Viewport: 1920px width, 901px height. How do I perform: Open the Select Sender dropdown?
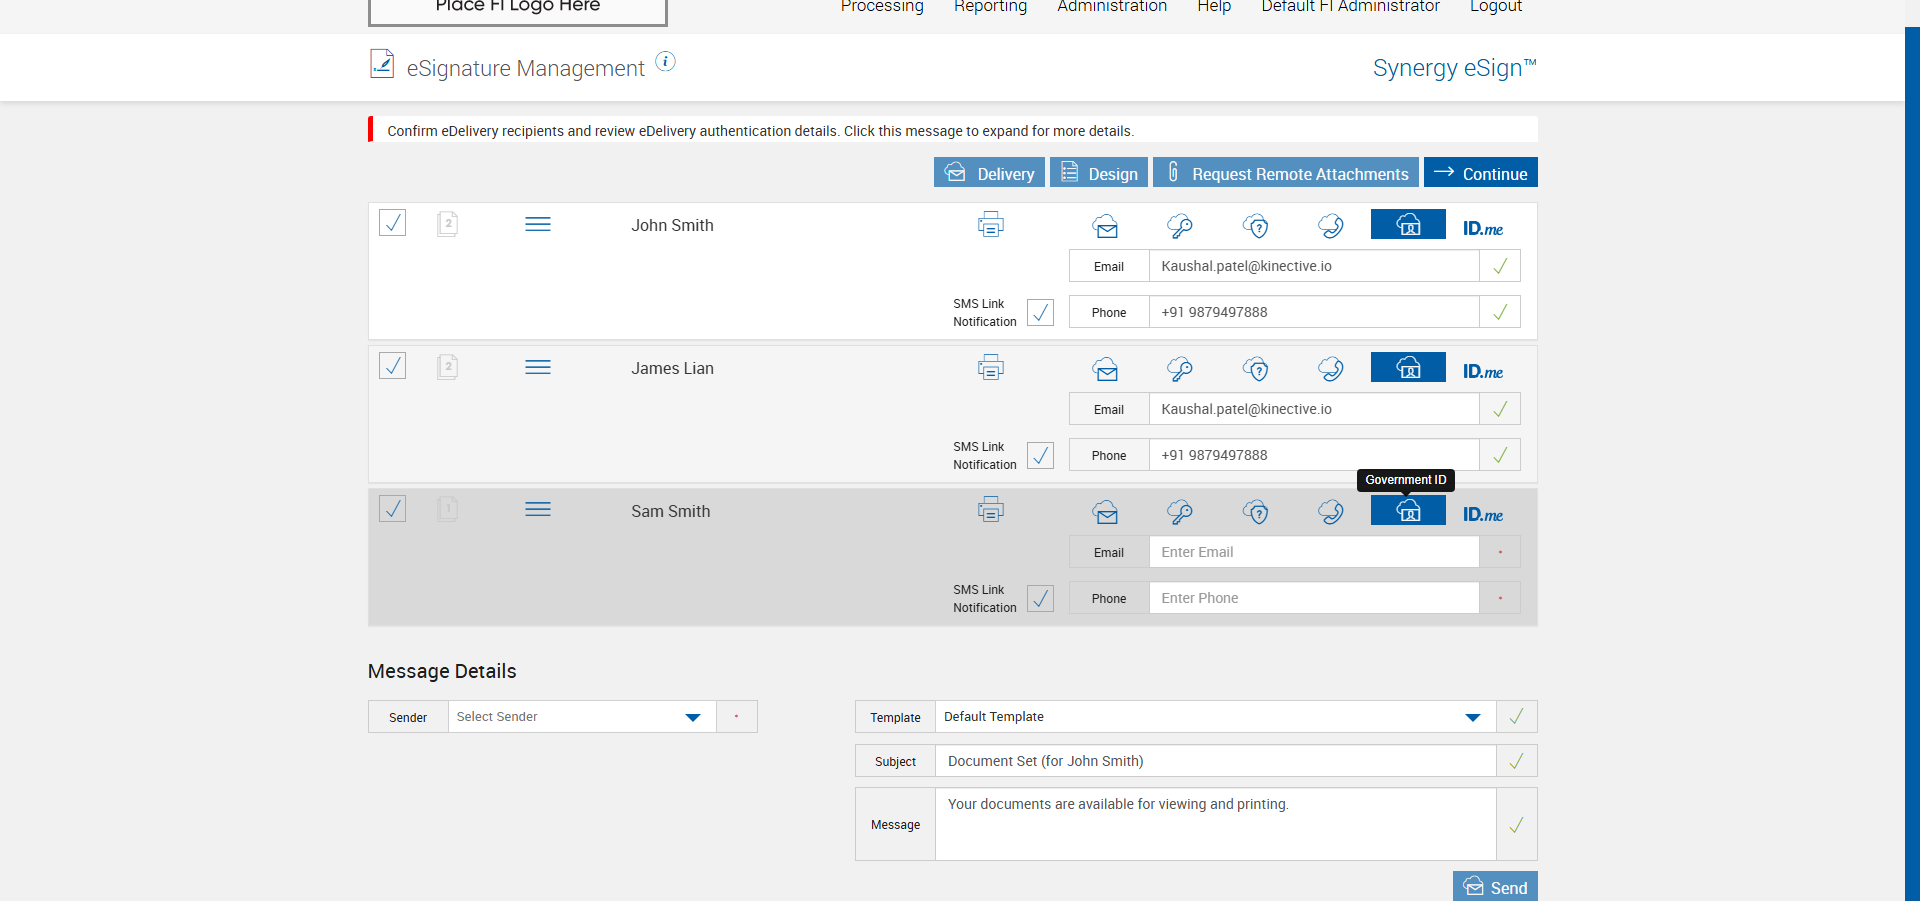point(582,717)
